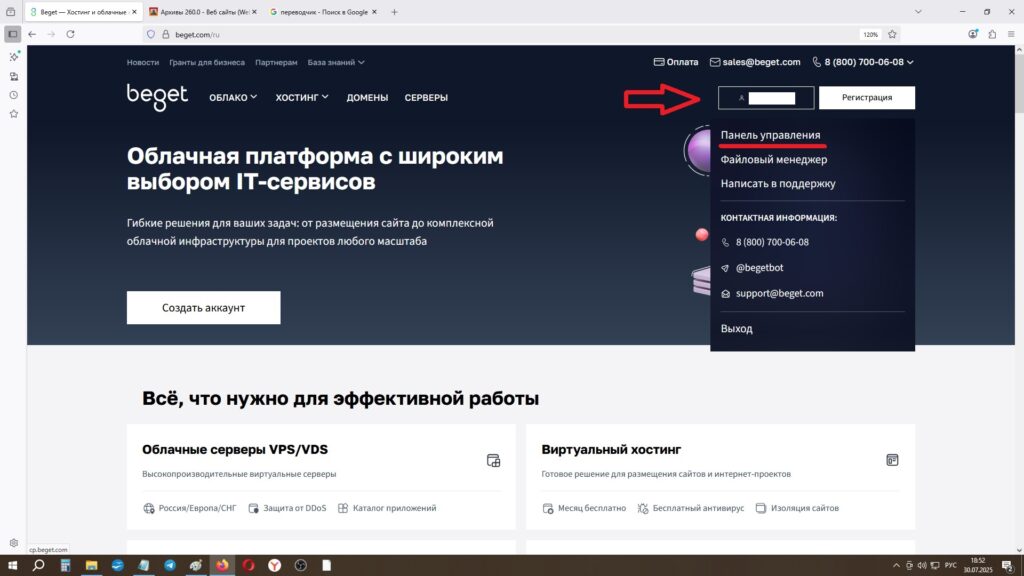Screen dimensions: 1024x576
Task: Open the Новости link
Action: [143, 62]
